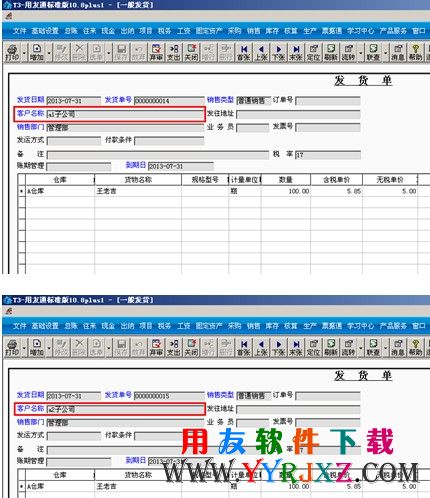Open 产品服务 menu in invoice 0000000015 window
This screenshot has width=430, height=498.
[393, 326]
